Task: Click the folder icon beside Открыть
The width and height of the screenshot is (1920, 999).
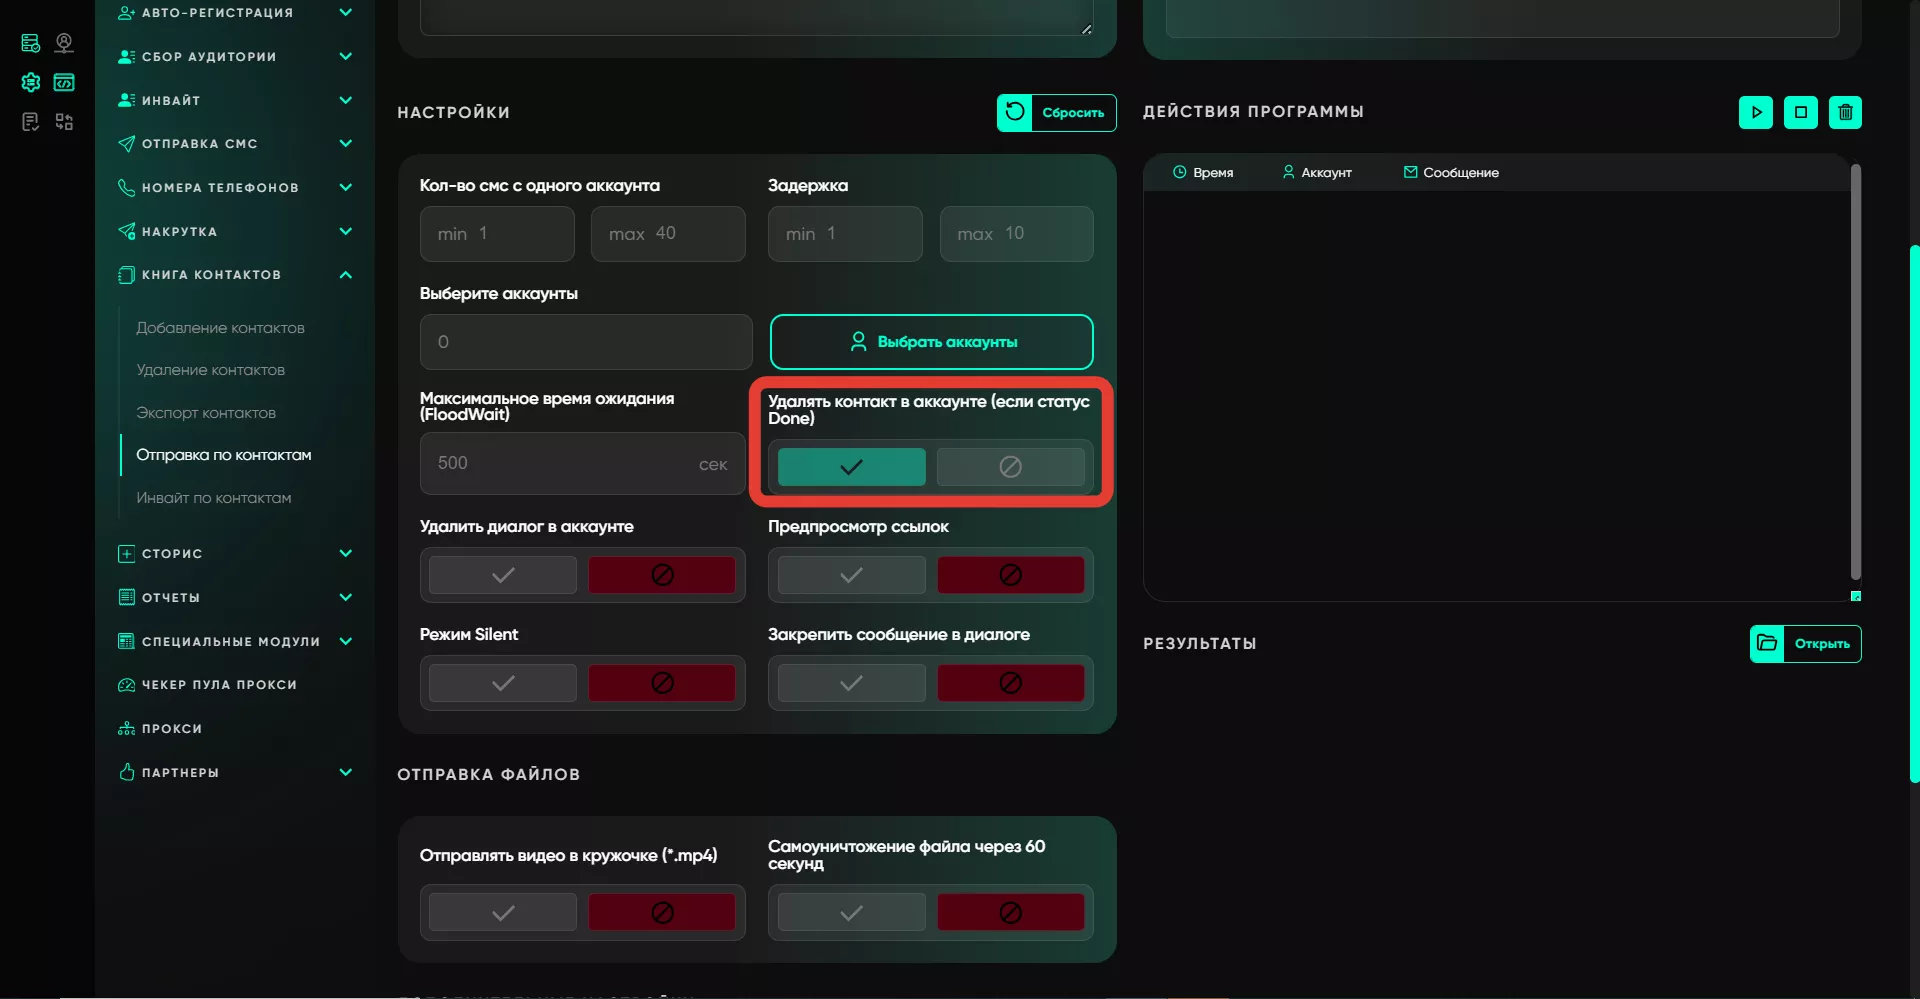Action: pos(1767,643)
